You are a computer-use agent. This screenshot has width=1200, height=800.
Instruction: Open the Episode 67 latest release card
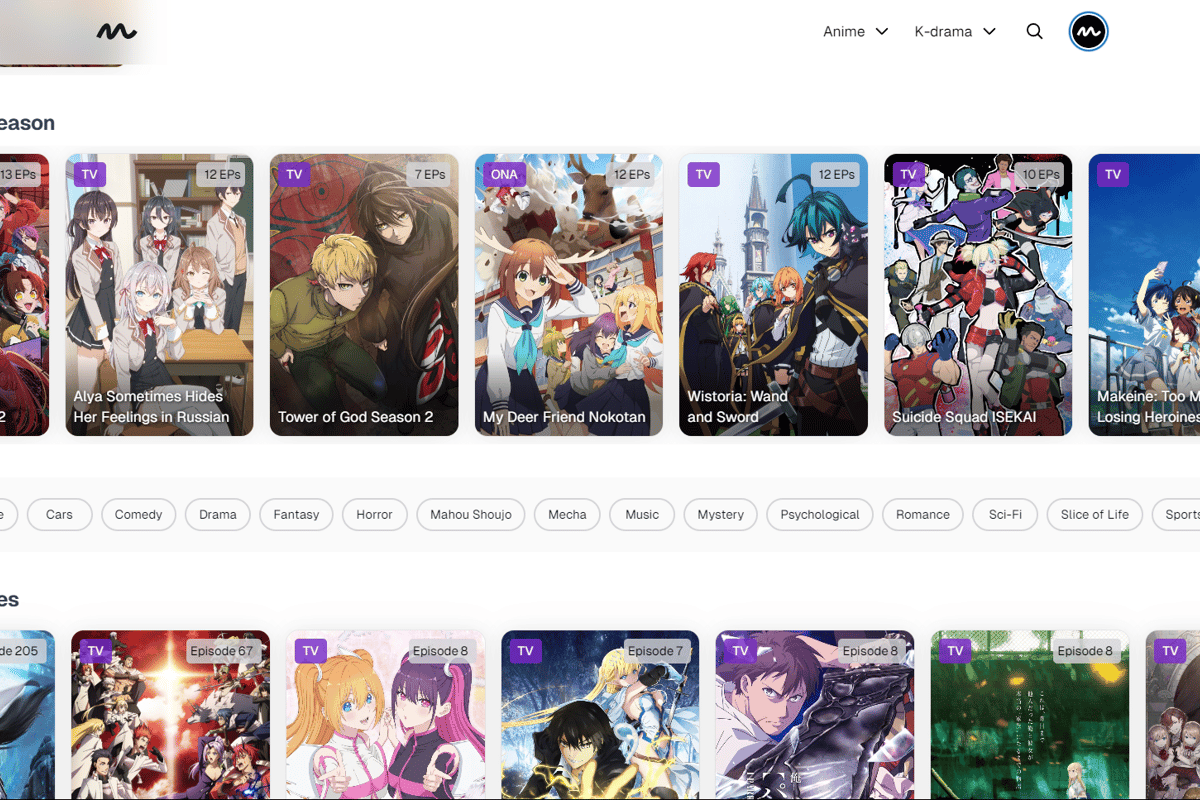[x=170, y=715]
